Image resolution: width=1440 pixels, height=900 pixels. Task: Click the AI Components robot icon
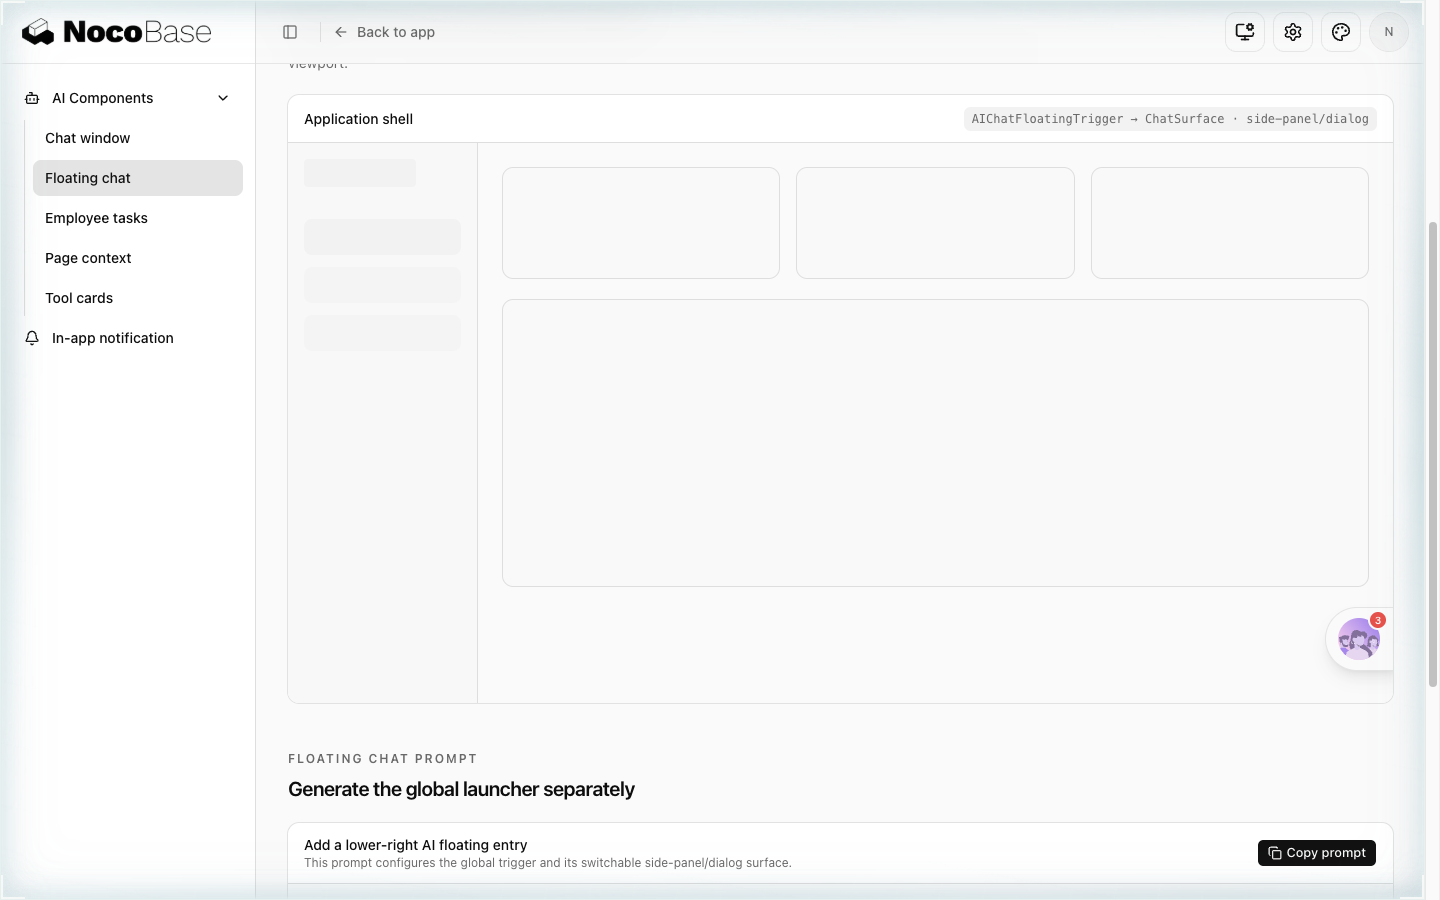32,98
